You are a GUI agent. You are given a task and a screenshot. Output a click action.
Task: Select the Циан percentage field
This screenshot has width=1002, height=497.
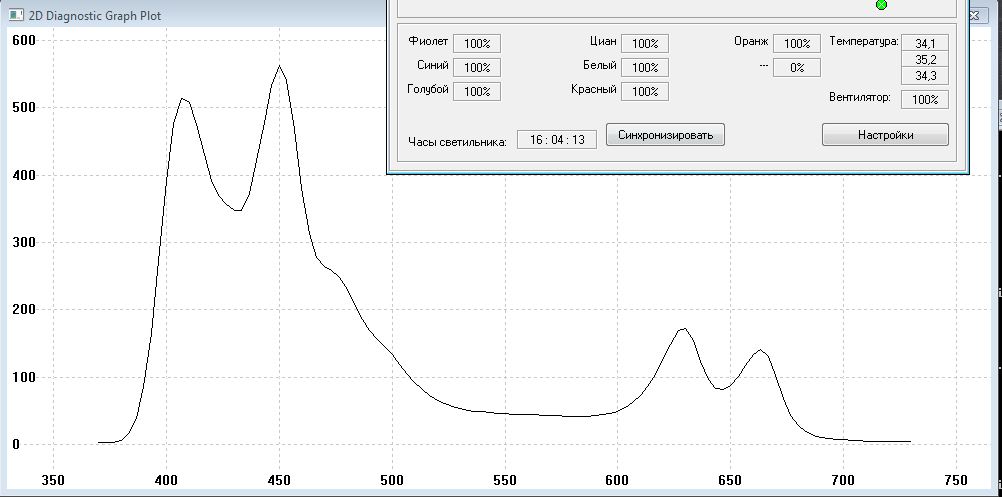click(x=645, y=43)
